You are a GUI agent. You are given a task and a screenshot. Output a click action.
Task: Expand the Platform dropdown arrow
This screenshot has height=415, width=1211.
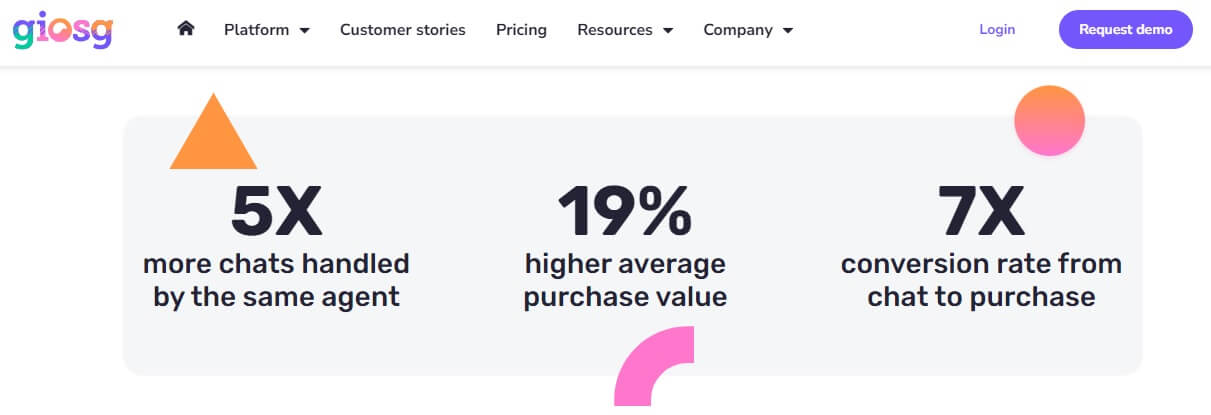click(305, 31)
